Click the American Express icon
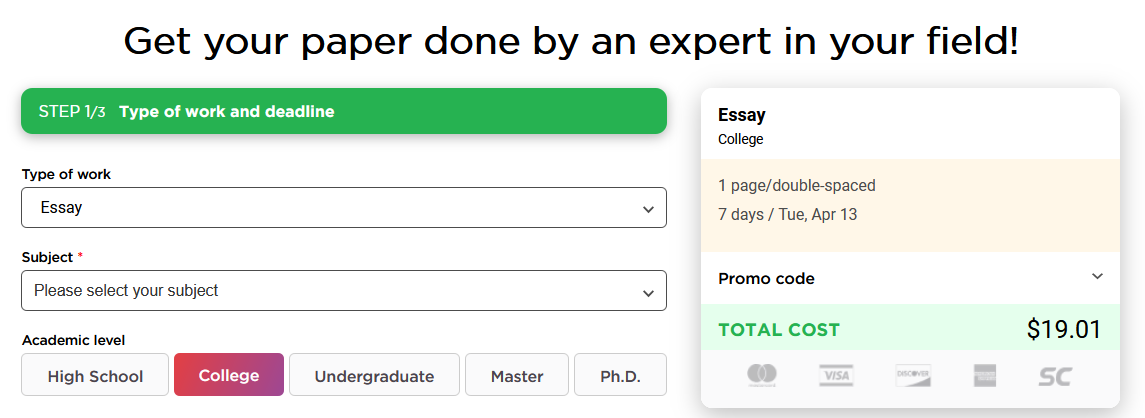Screen dimensions: 1145x418 [985, 375]
